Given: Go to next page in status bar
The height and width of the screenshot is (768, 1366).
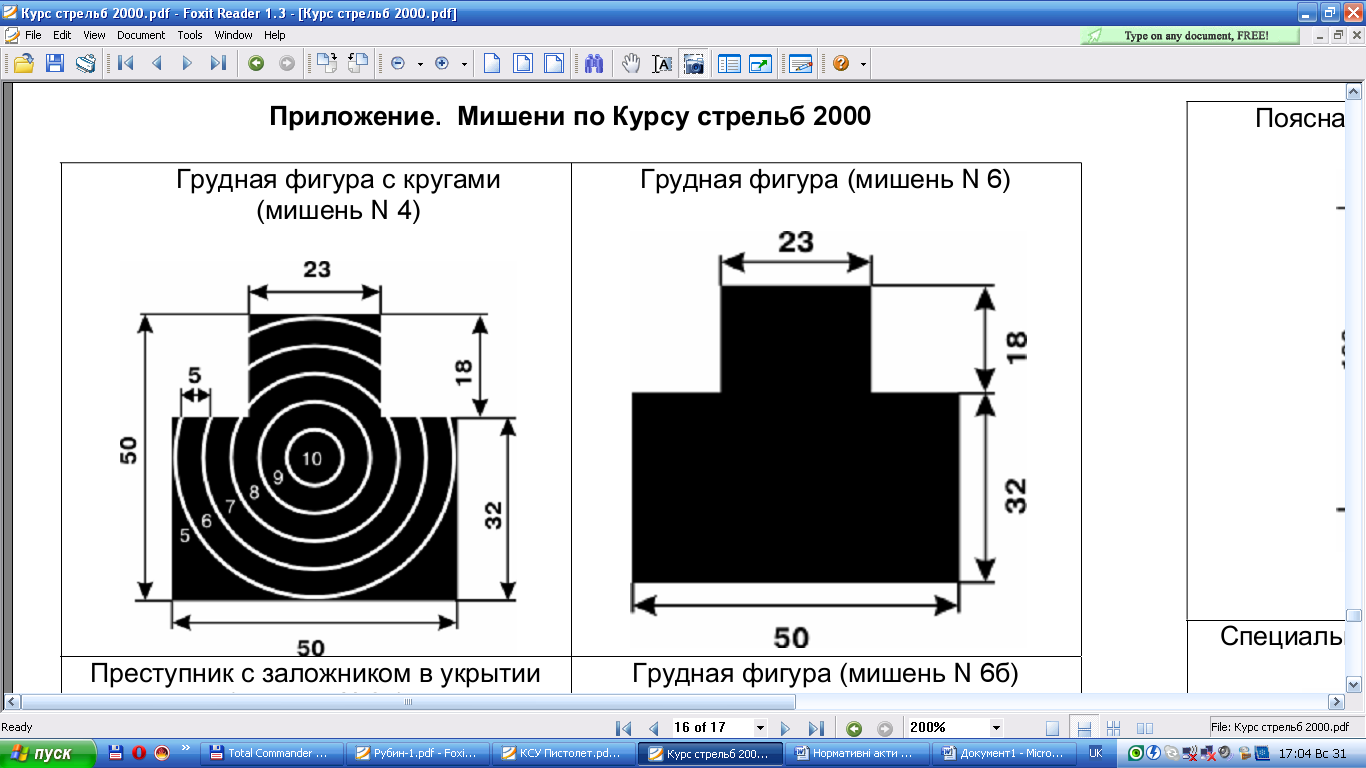Looking at the screenshot, I should click(785, 728).
